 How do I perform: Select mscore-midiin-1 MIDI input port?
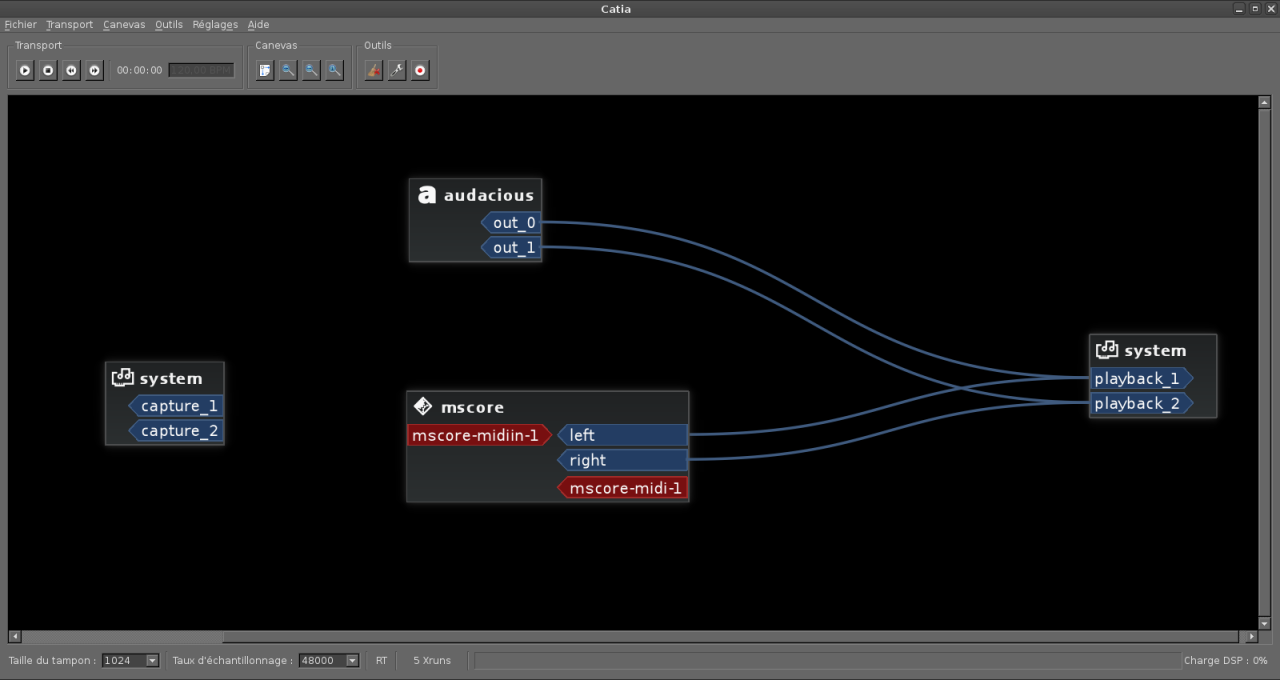click(480, 435)
